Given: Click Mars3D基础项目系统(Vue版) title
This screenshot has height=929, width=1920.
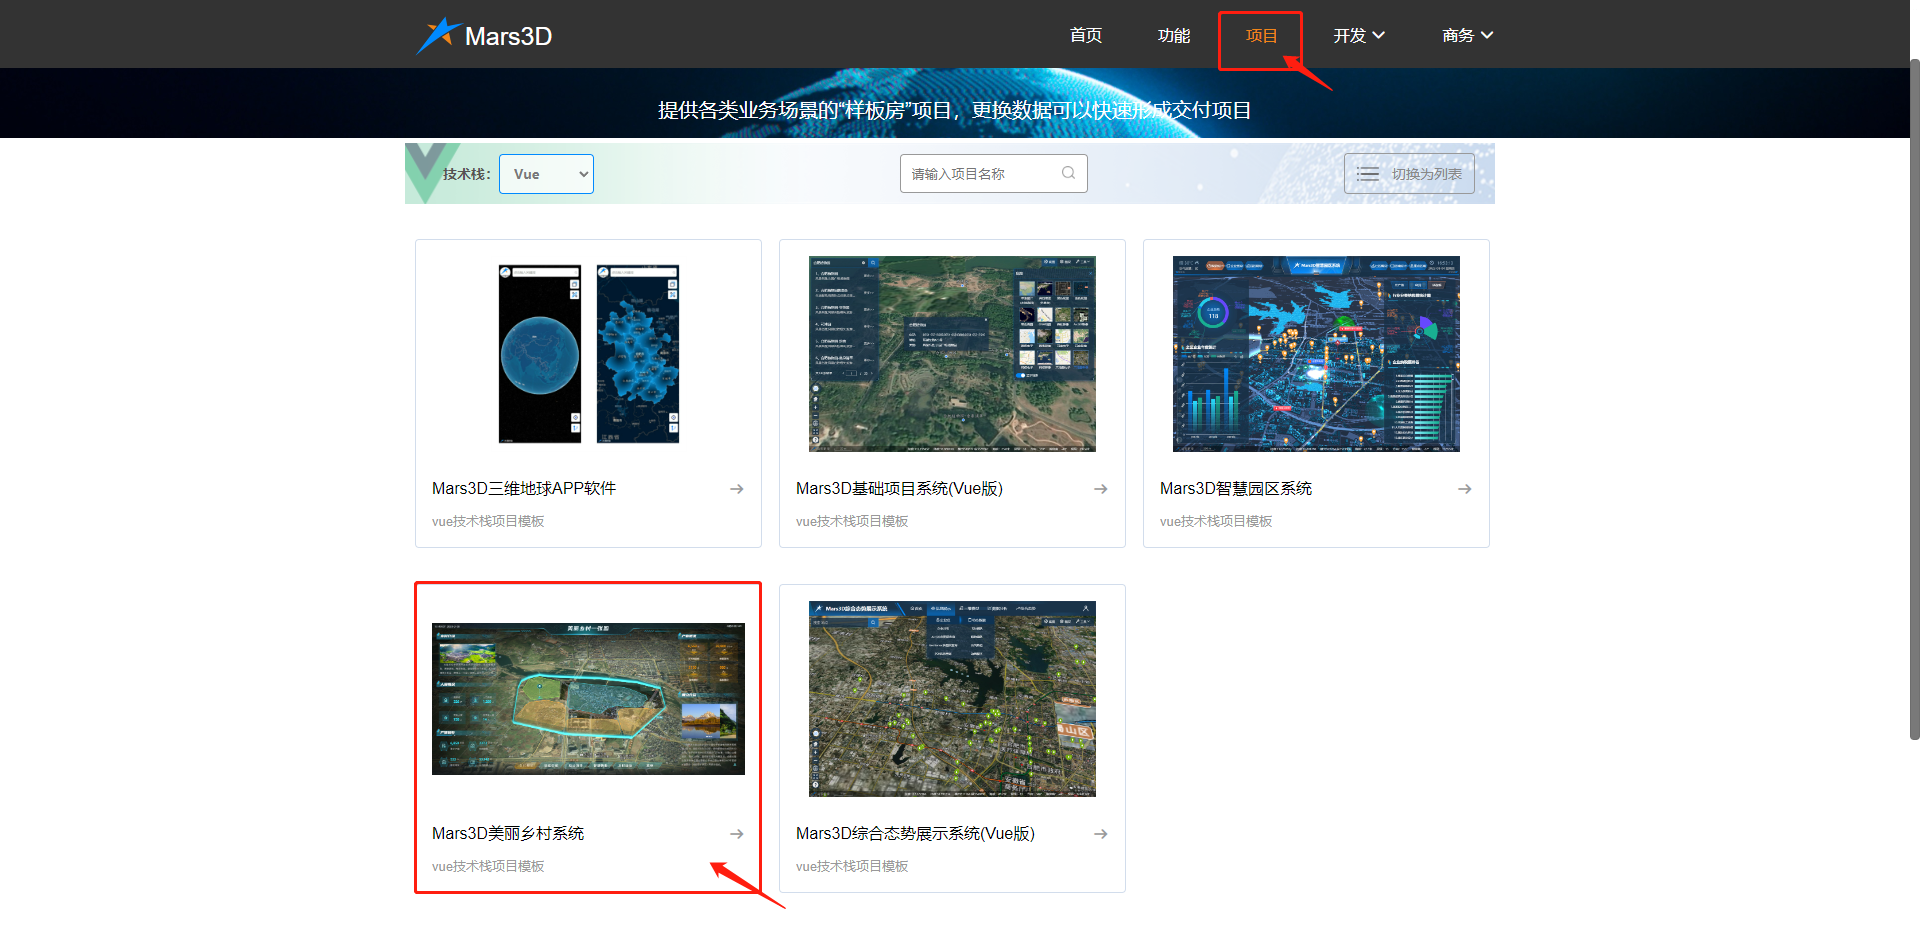Looking at the screenshot, I should 899,489.
